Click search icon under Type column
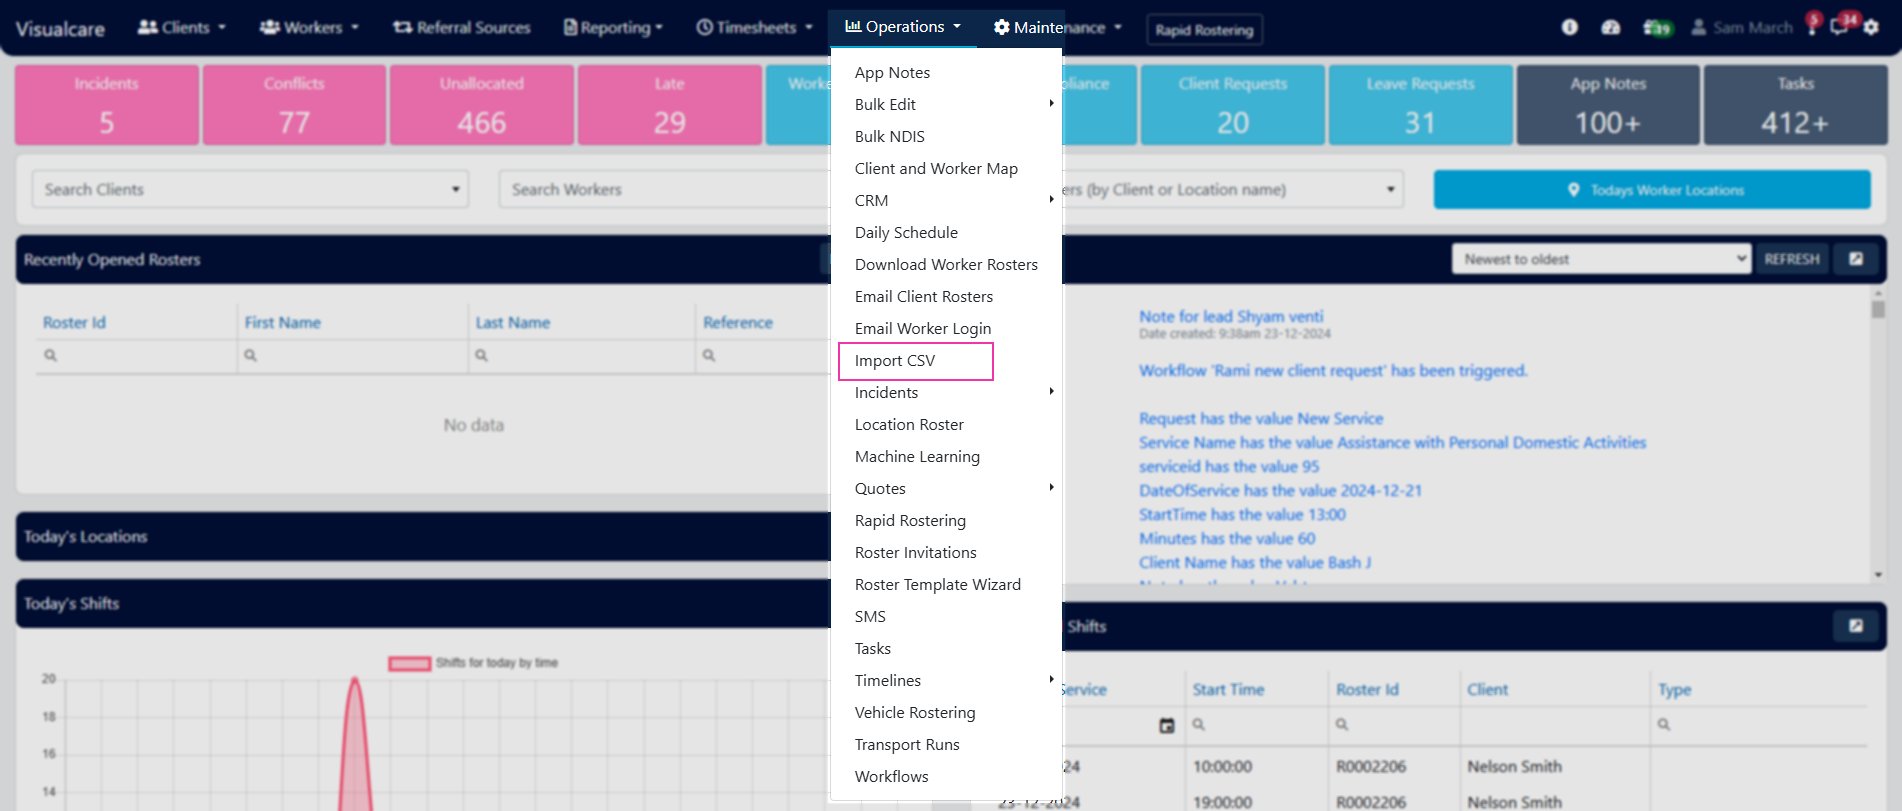 pos(1664,724)
